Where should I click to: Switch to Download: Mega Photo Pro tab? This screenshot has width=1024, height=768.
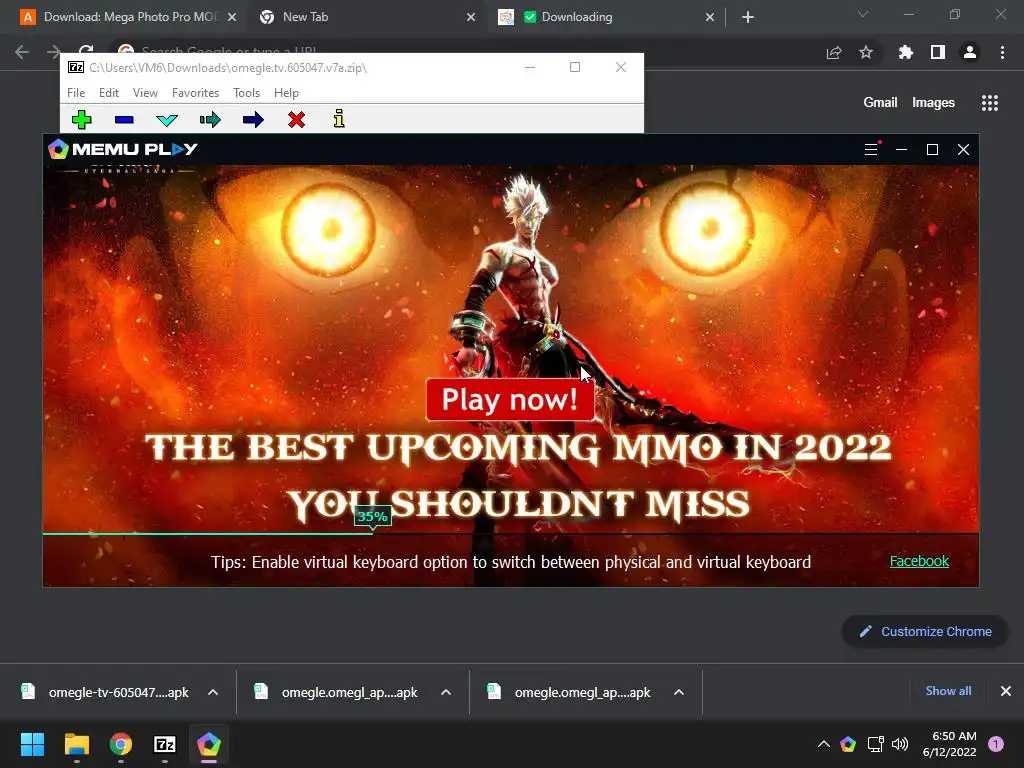click(x=130, y=17)
